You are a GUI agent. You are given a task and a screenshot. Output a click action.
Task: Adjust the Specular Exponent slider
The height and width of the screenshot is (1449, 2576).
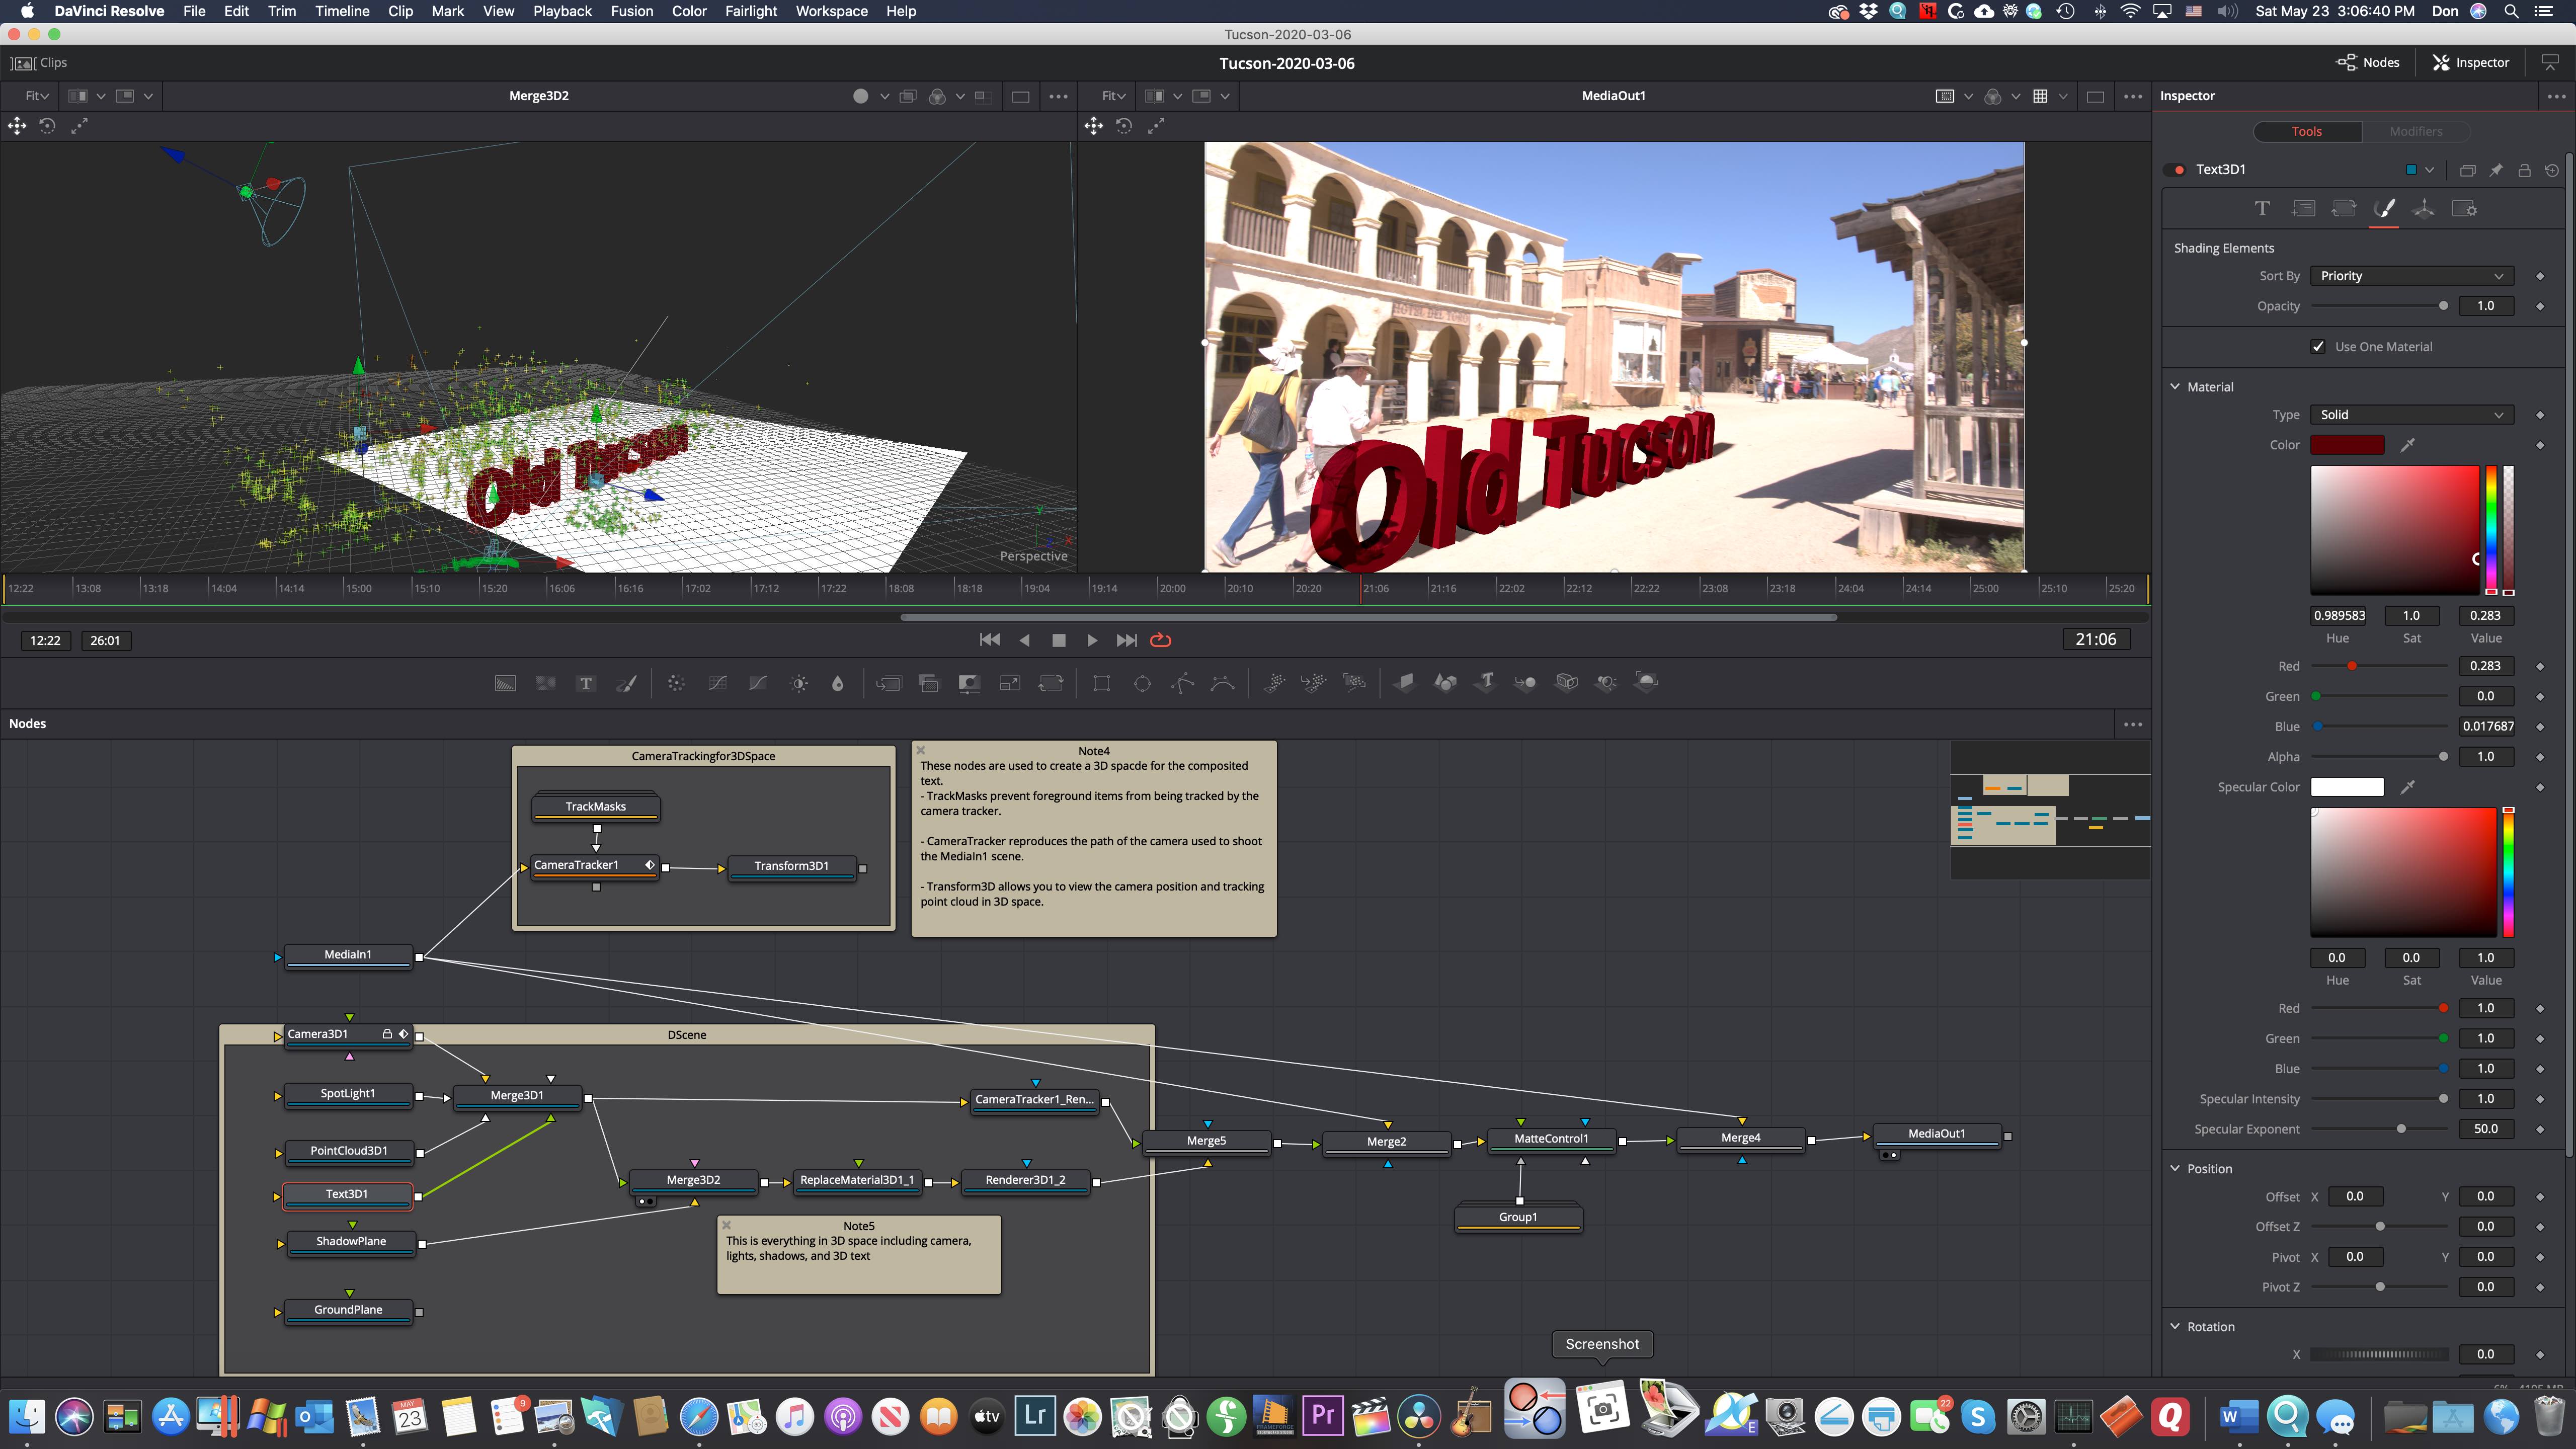coord(2380,1129)
